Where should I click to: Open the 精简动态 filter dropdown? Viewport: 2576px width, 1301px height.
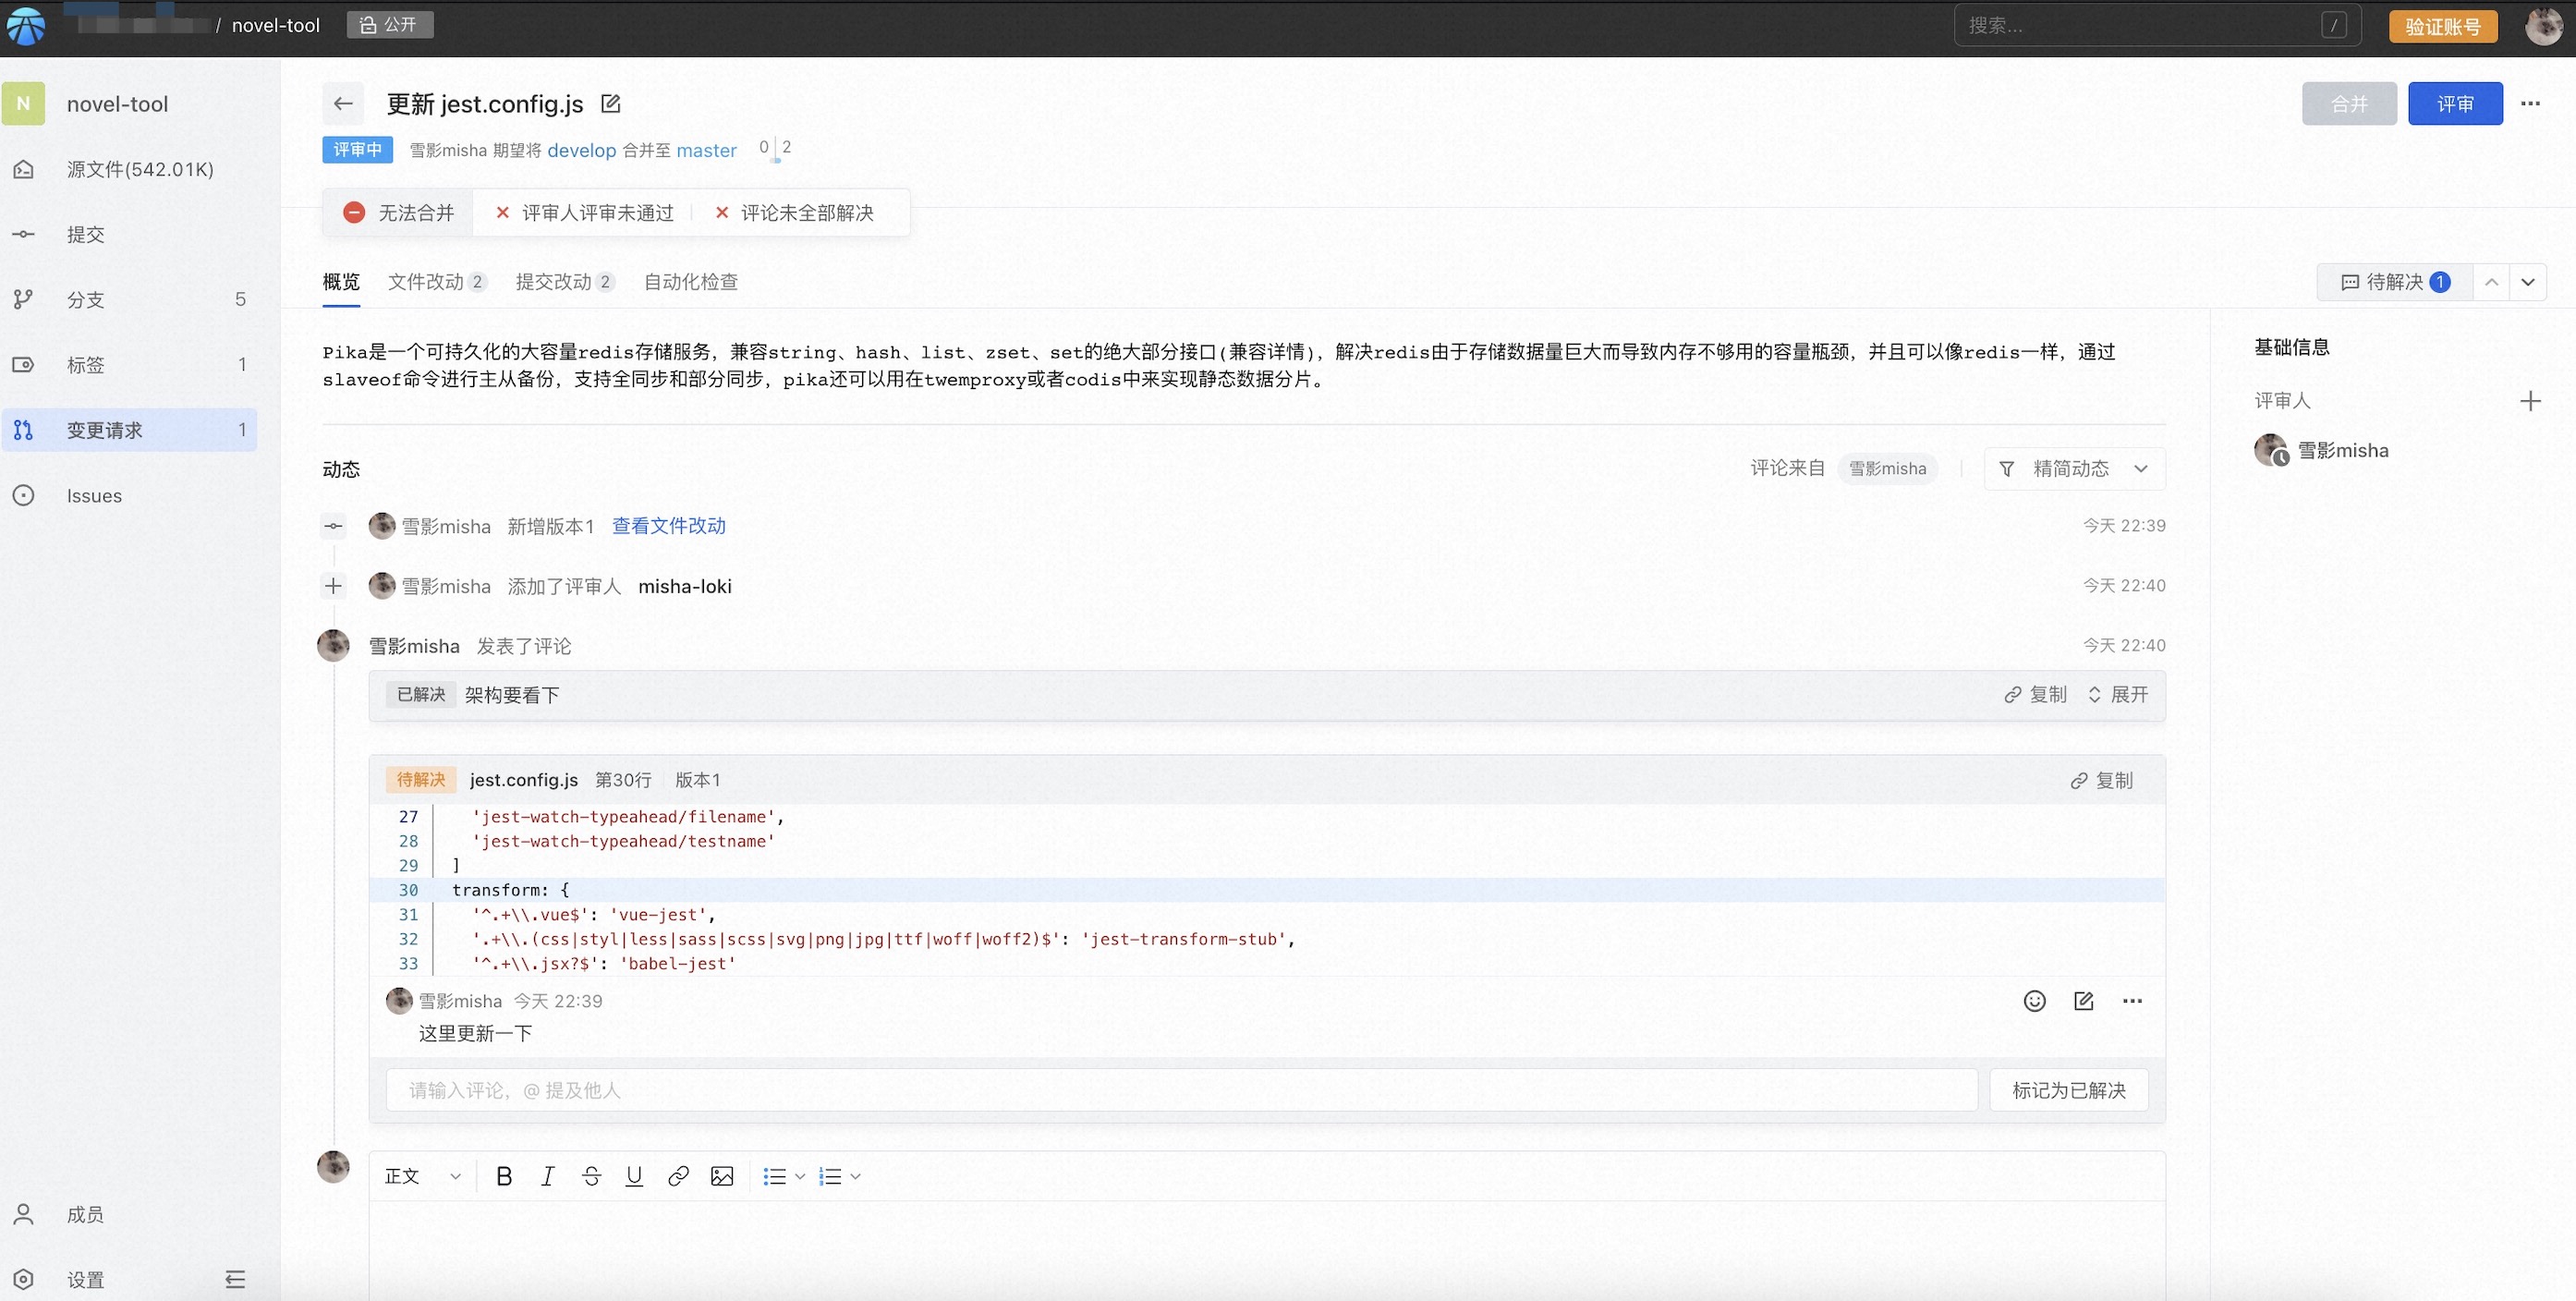click(x=2074, y=468)
